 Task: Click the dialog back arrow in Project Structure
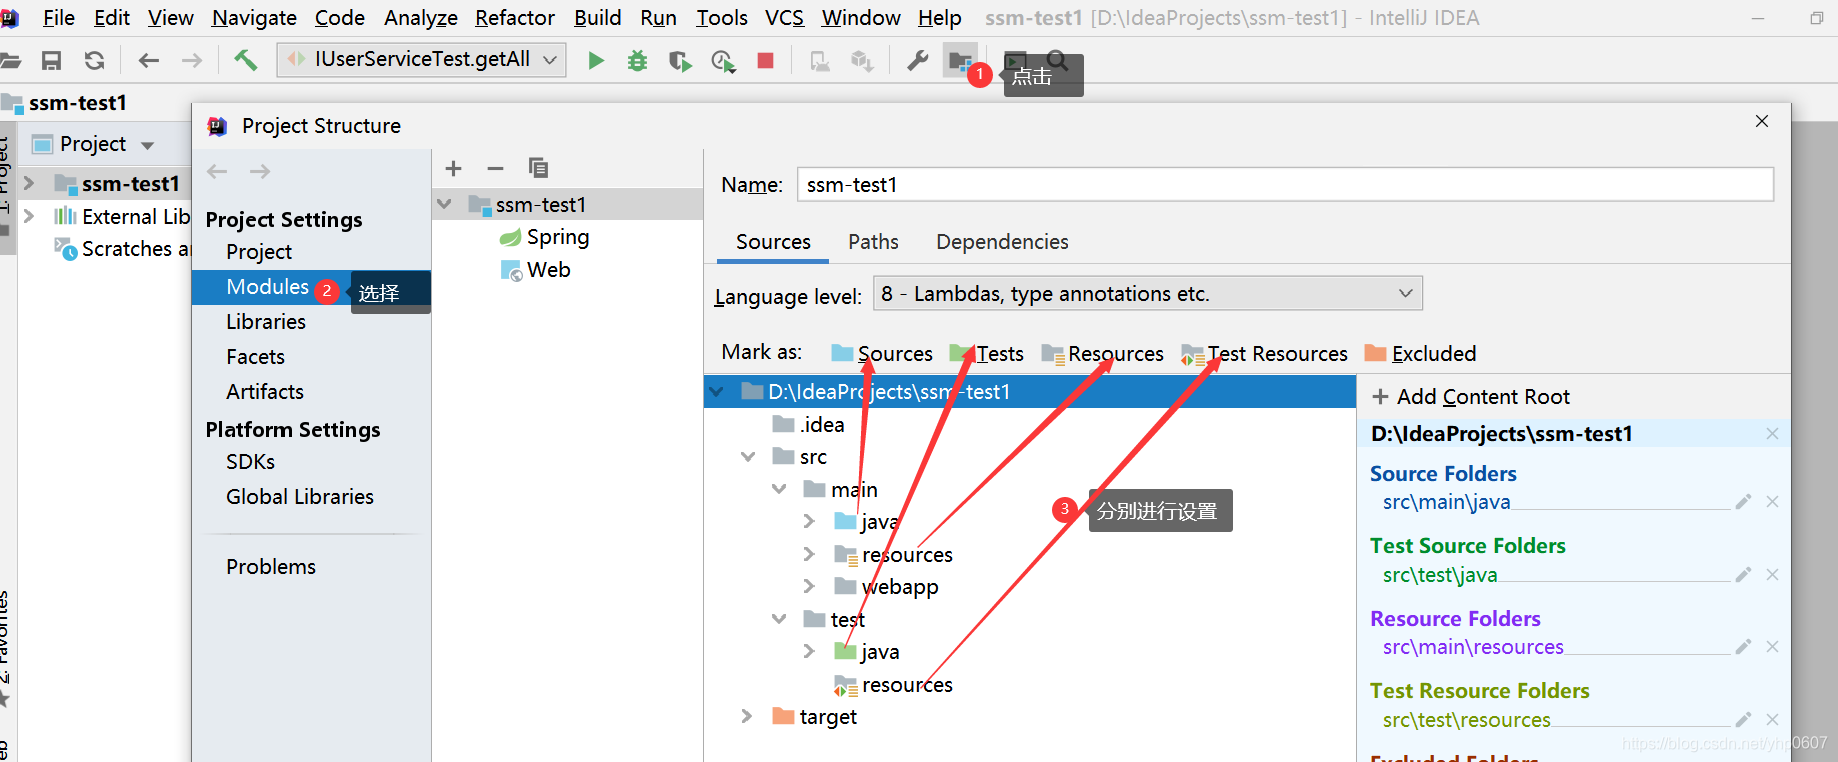point(217,171)
